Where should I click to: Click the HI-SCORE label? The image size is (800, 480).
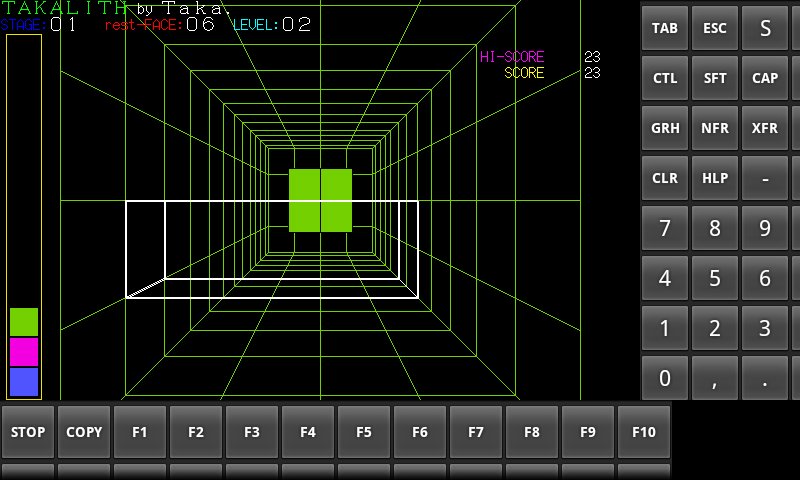[512, 57]
